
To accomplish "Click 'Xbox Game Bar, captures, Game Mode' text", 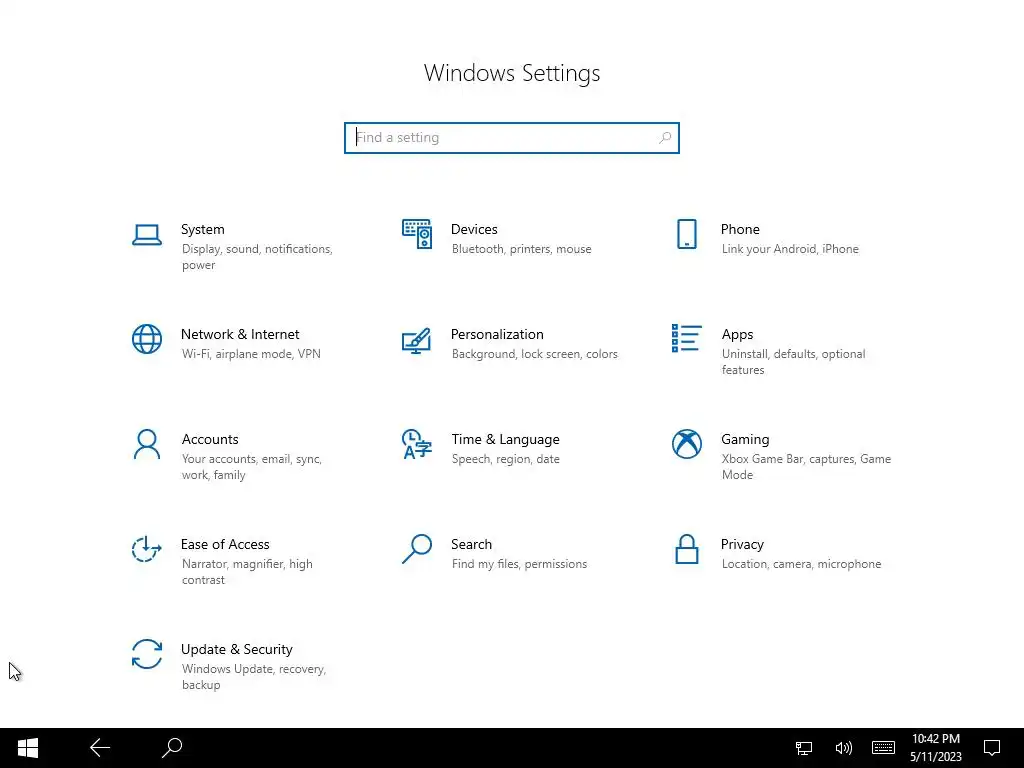I will [x=806, y=467].
